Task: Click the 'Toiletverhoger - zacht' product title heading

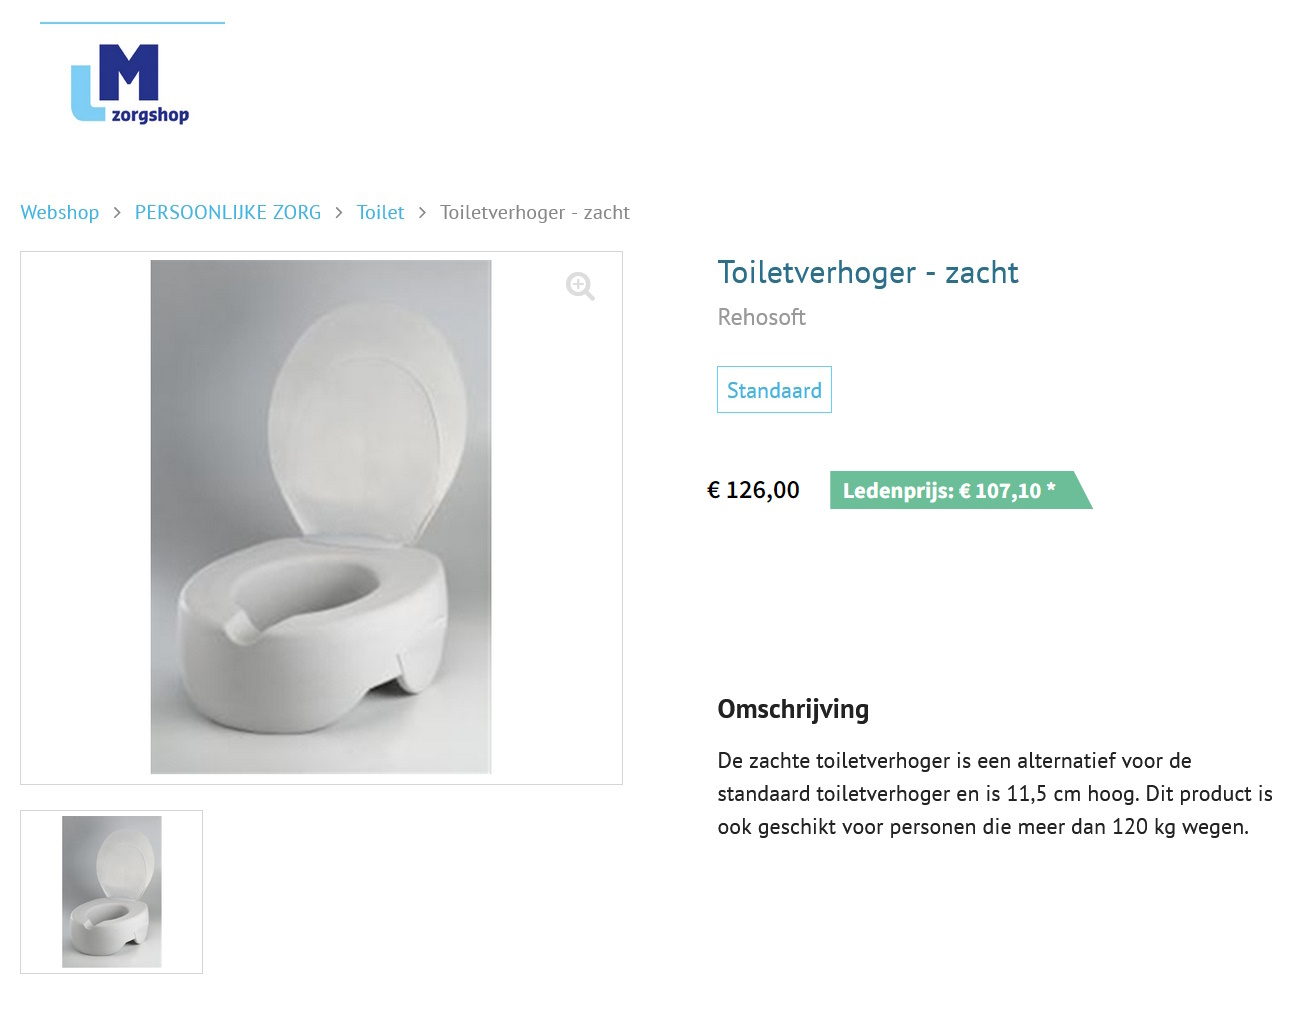Action: tap(868, 272)
